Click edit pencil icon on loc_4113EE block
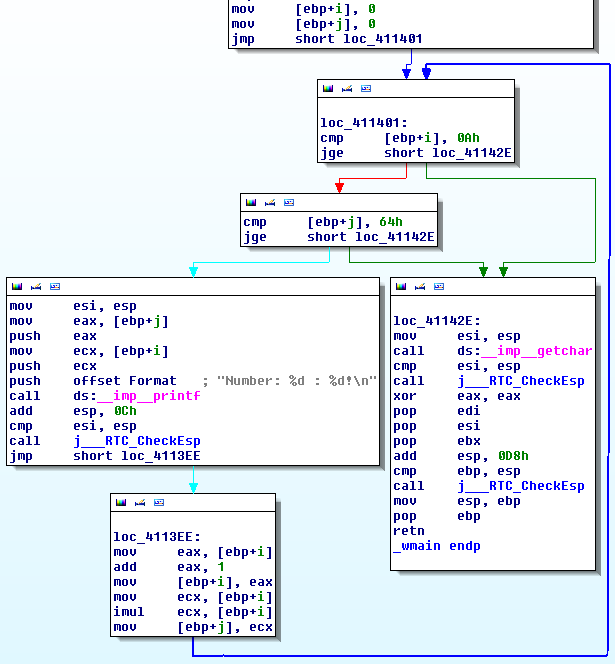Viewport: 615px width, 664px height. (139, 502)
